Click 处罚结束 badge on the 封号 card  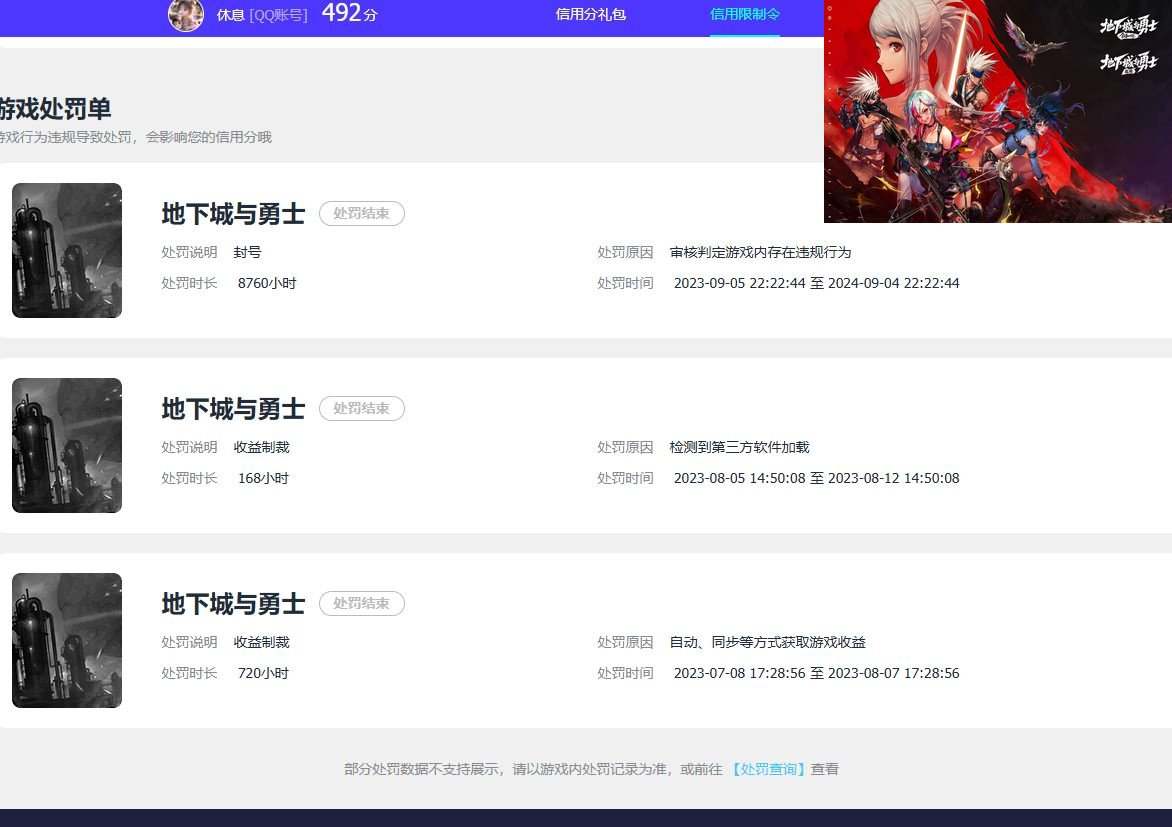click(x=362, y=214)
